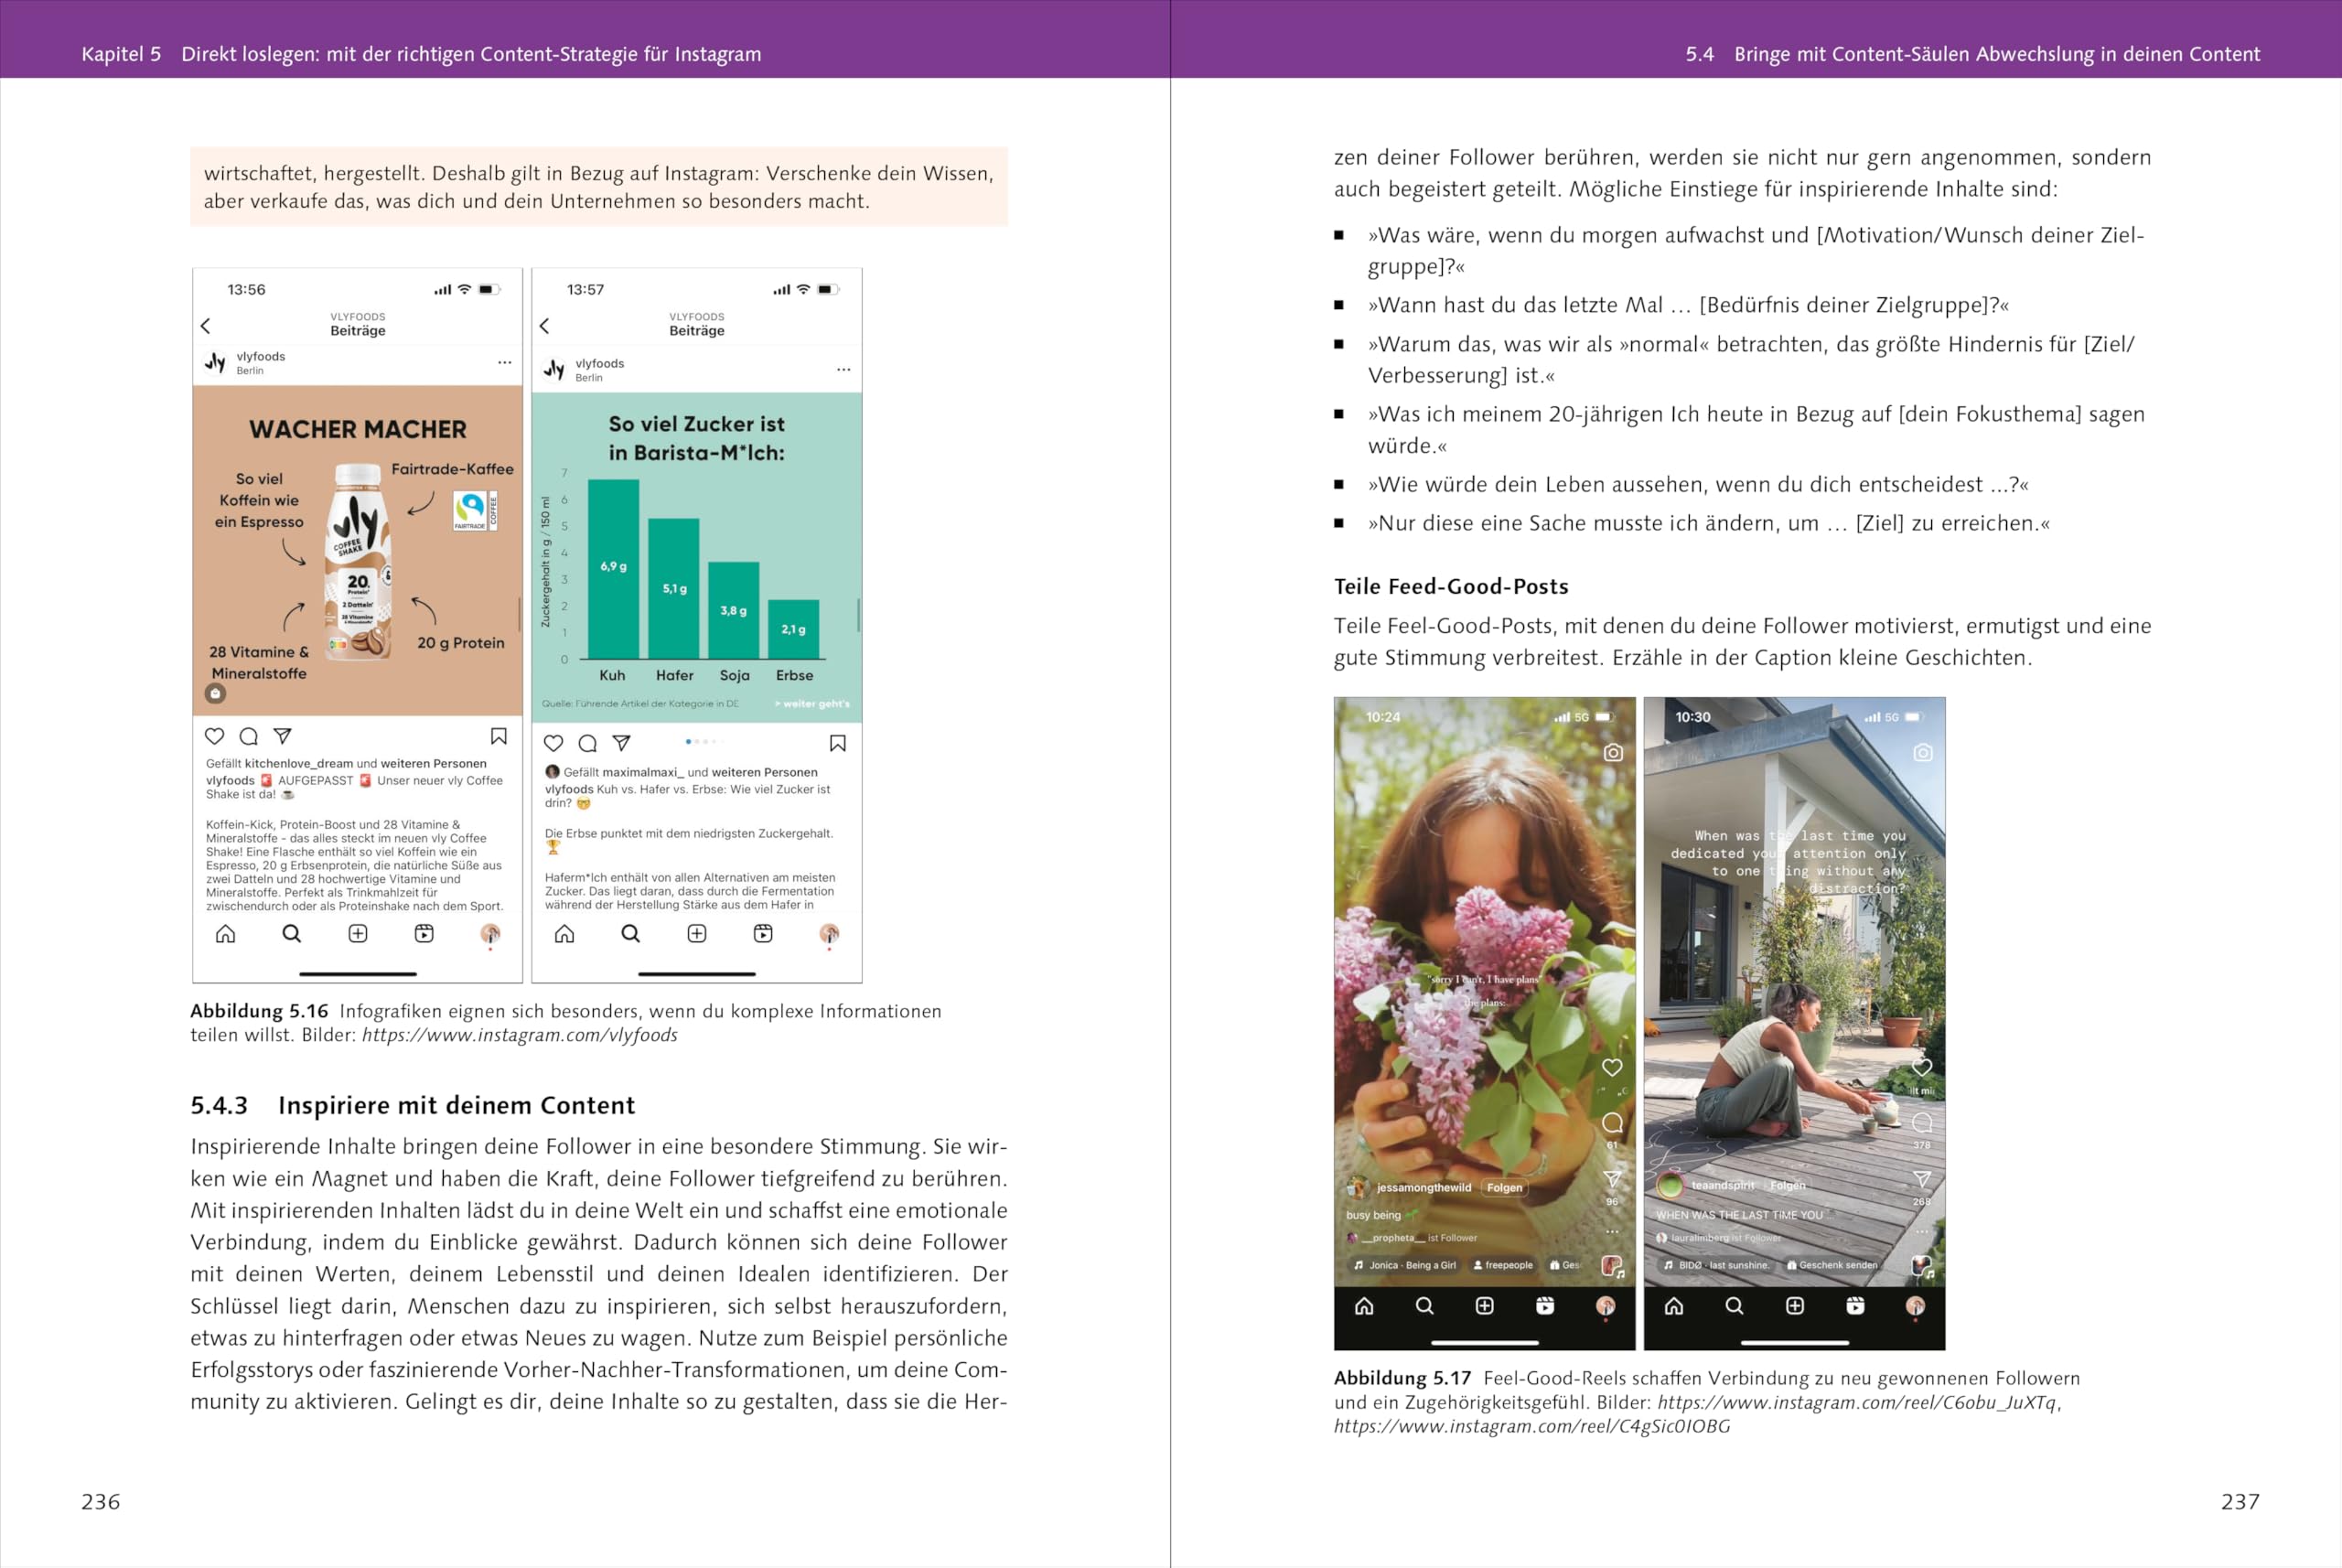Open camera icon in the jessamongthewild reel

(1613, 752)
